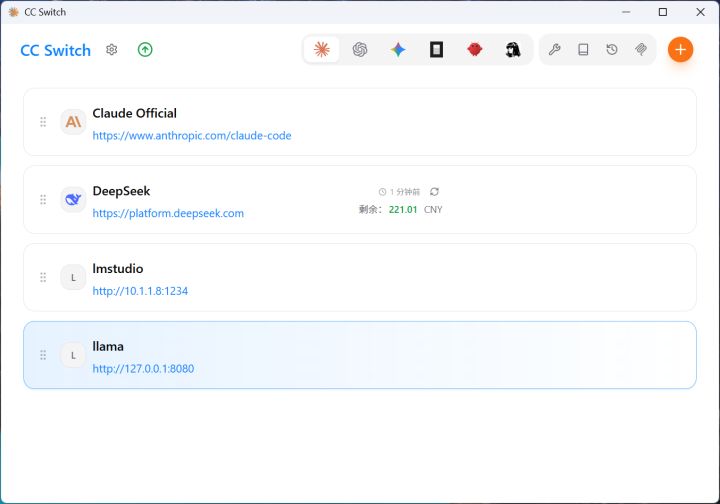Screen dimensions: 720x504
Task: Grab the drag handle of Claude Official
Action: point(43,122)
